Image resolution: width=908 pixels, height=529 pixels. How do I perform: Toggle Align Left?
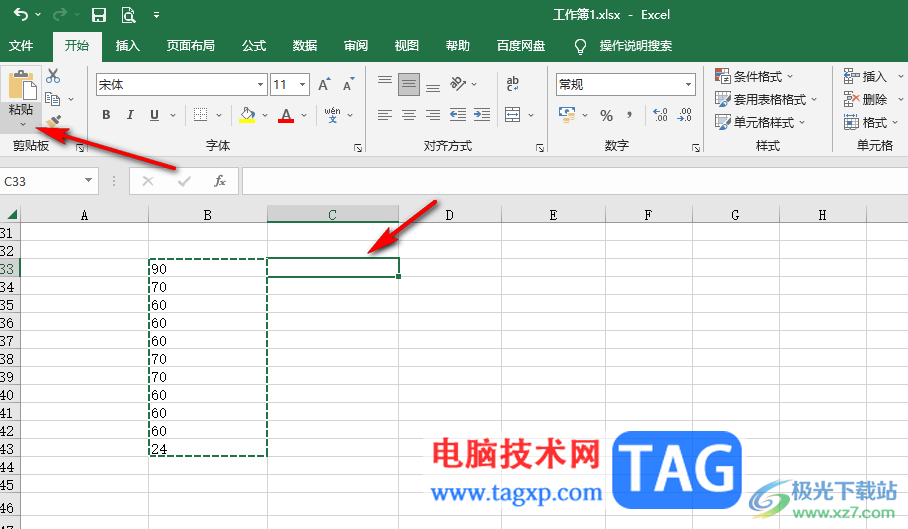tap(385, 115)
